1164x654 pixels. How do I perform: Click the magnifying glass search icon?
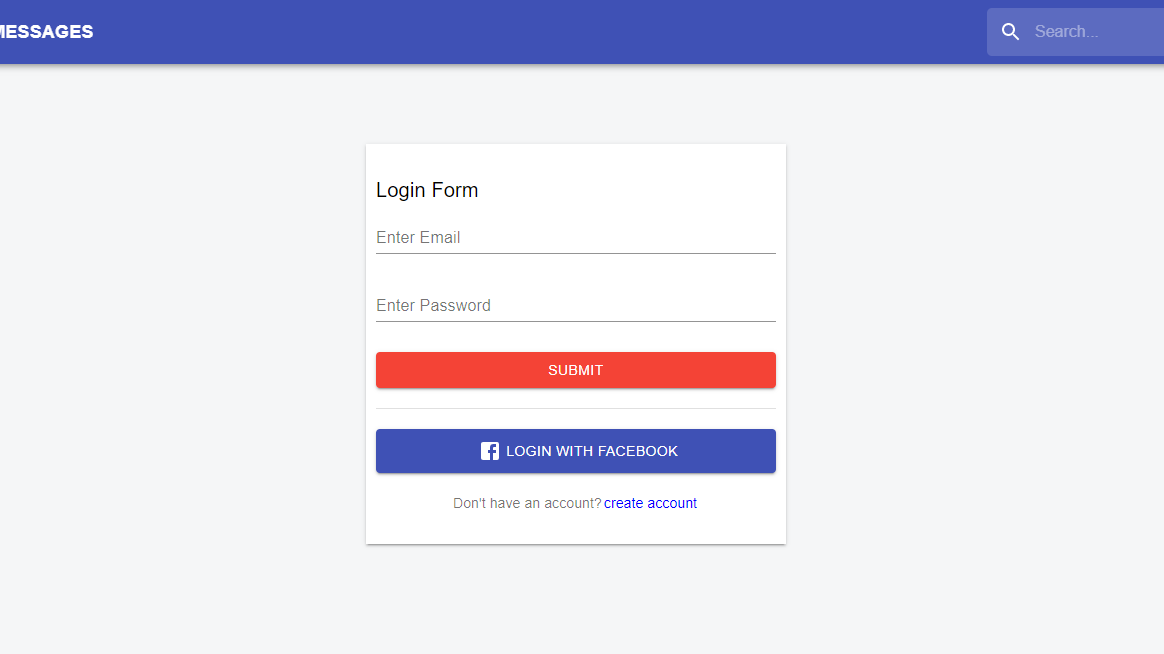pyautogui.click(x=1010, y=31)
